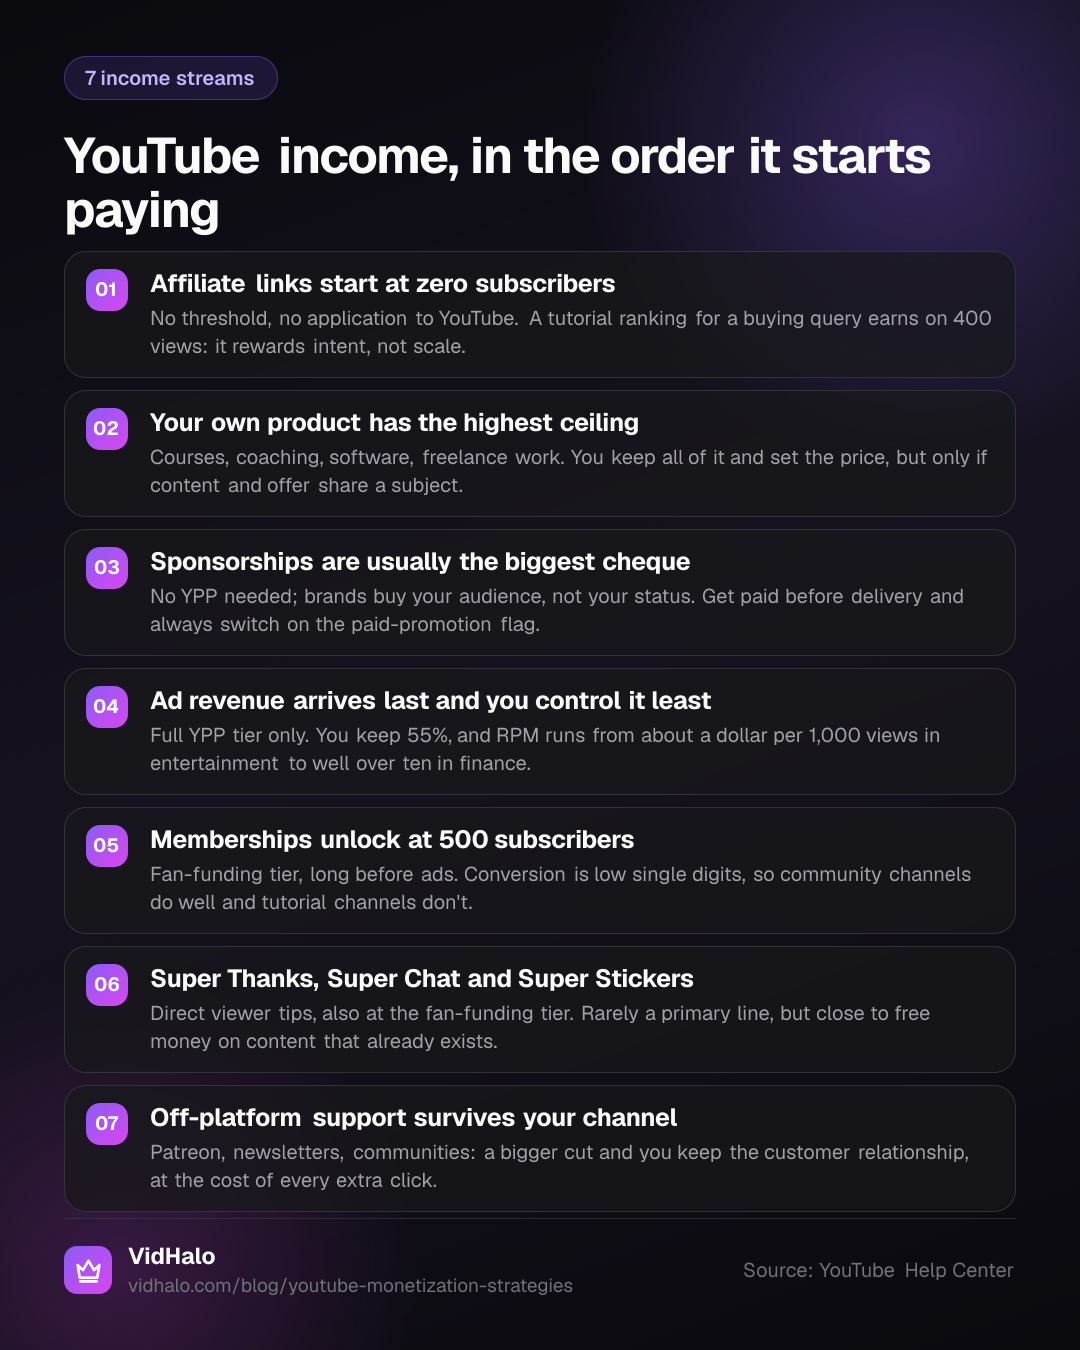Viewport: 1080px width, 1350px height.
Task: Click 'Super Thanks, Super Chat and Super Stickers' heading
Action: [422, 979]
